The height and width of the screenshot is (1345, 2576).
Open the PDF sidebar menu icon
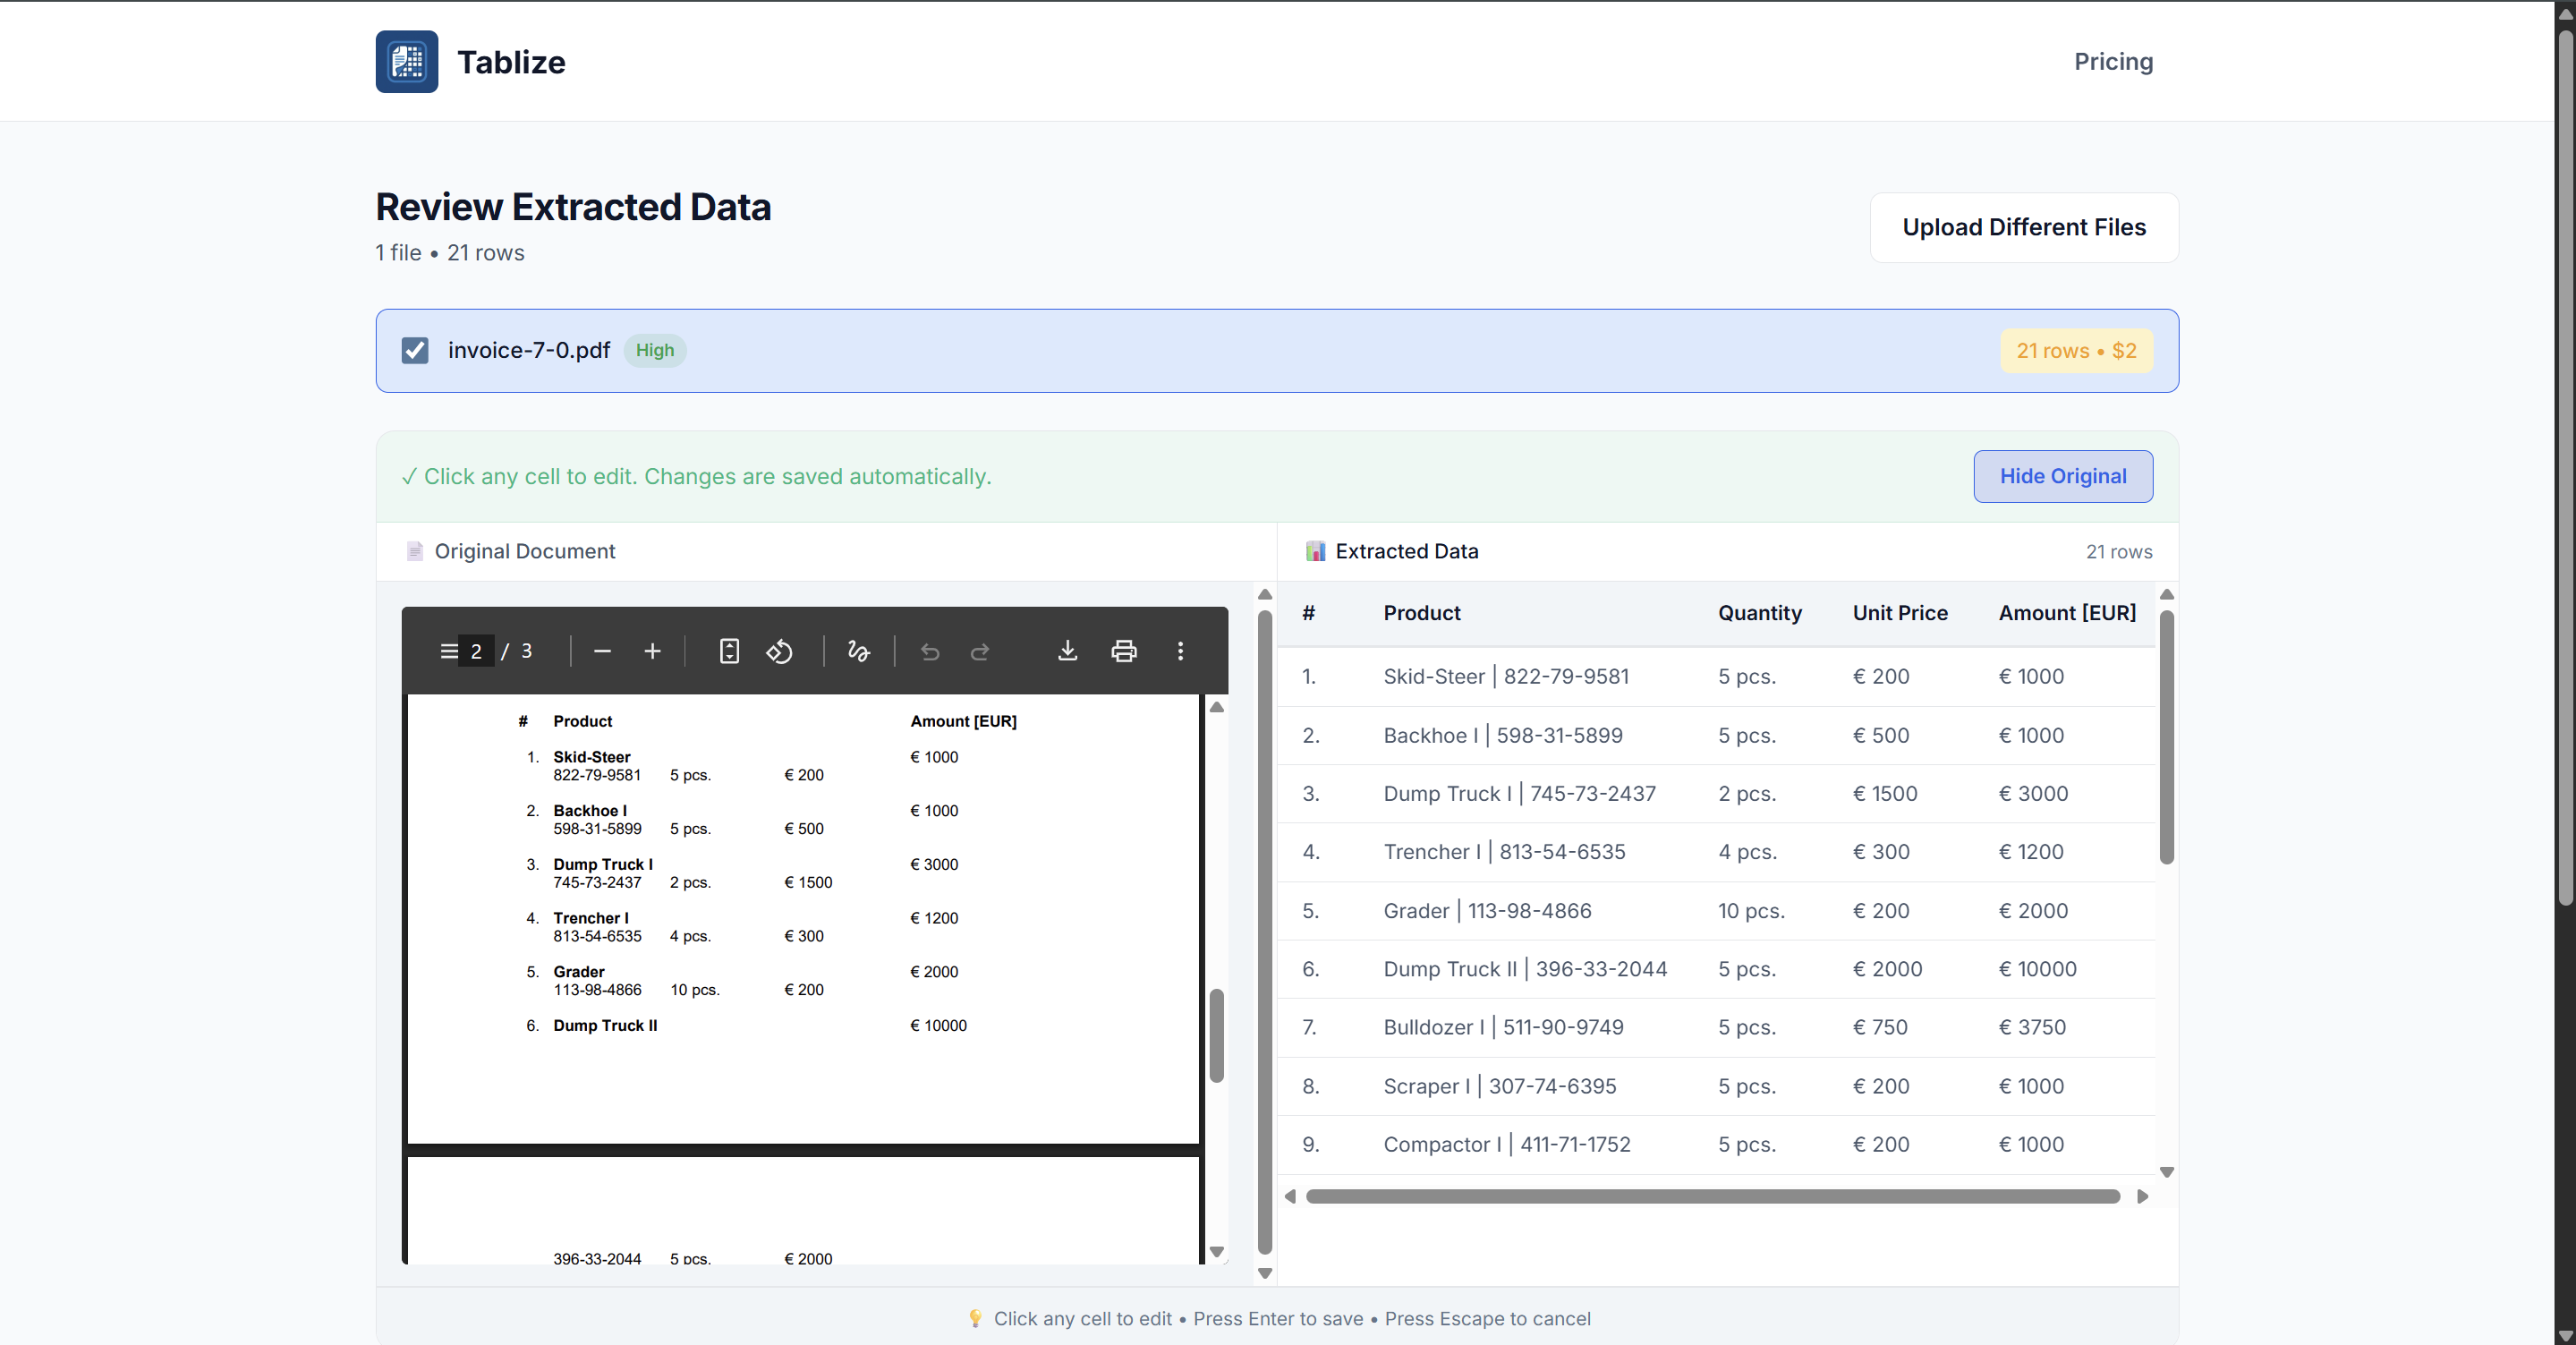point(449,651)
